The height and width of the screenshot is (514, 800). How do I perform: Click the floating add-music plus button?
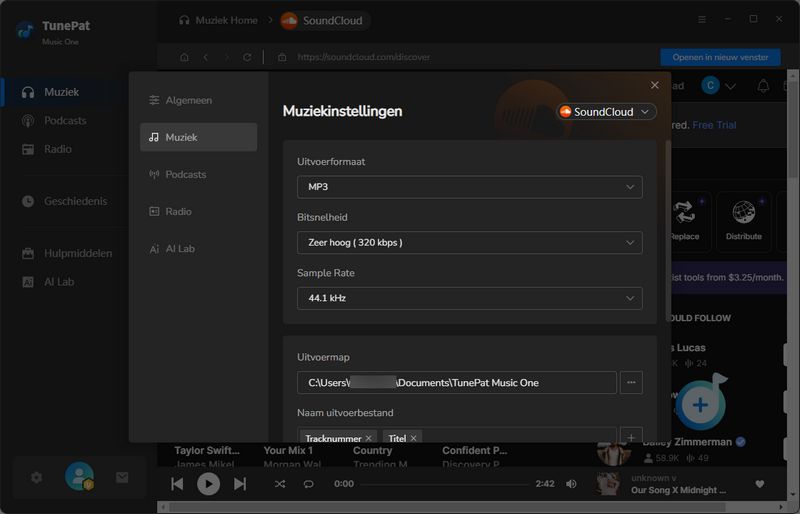click(701, 405)
